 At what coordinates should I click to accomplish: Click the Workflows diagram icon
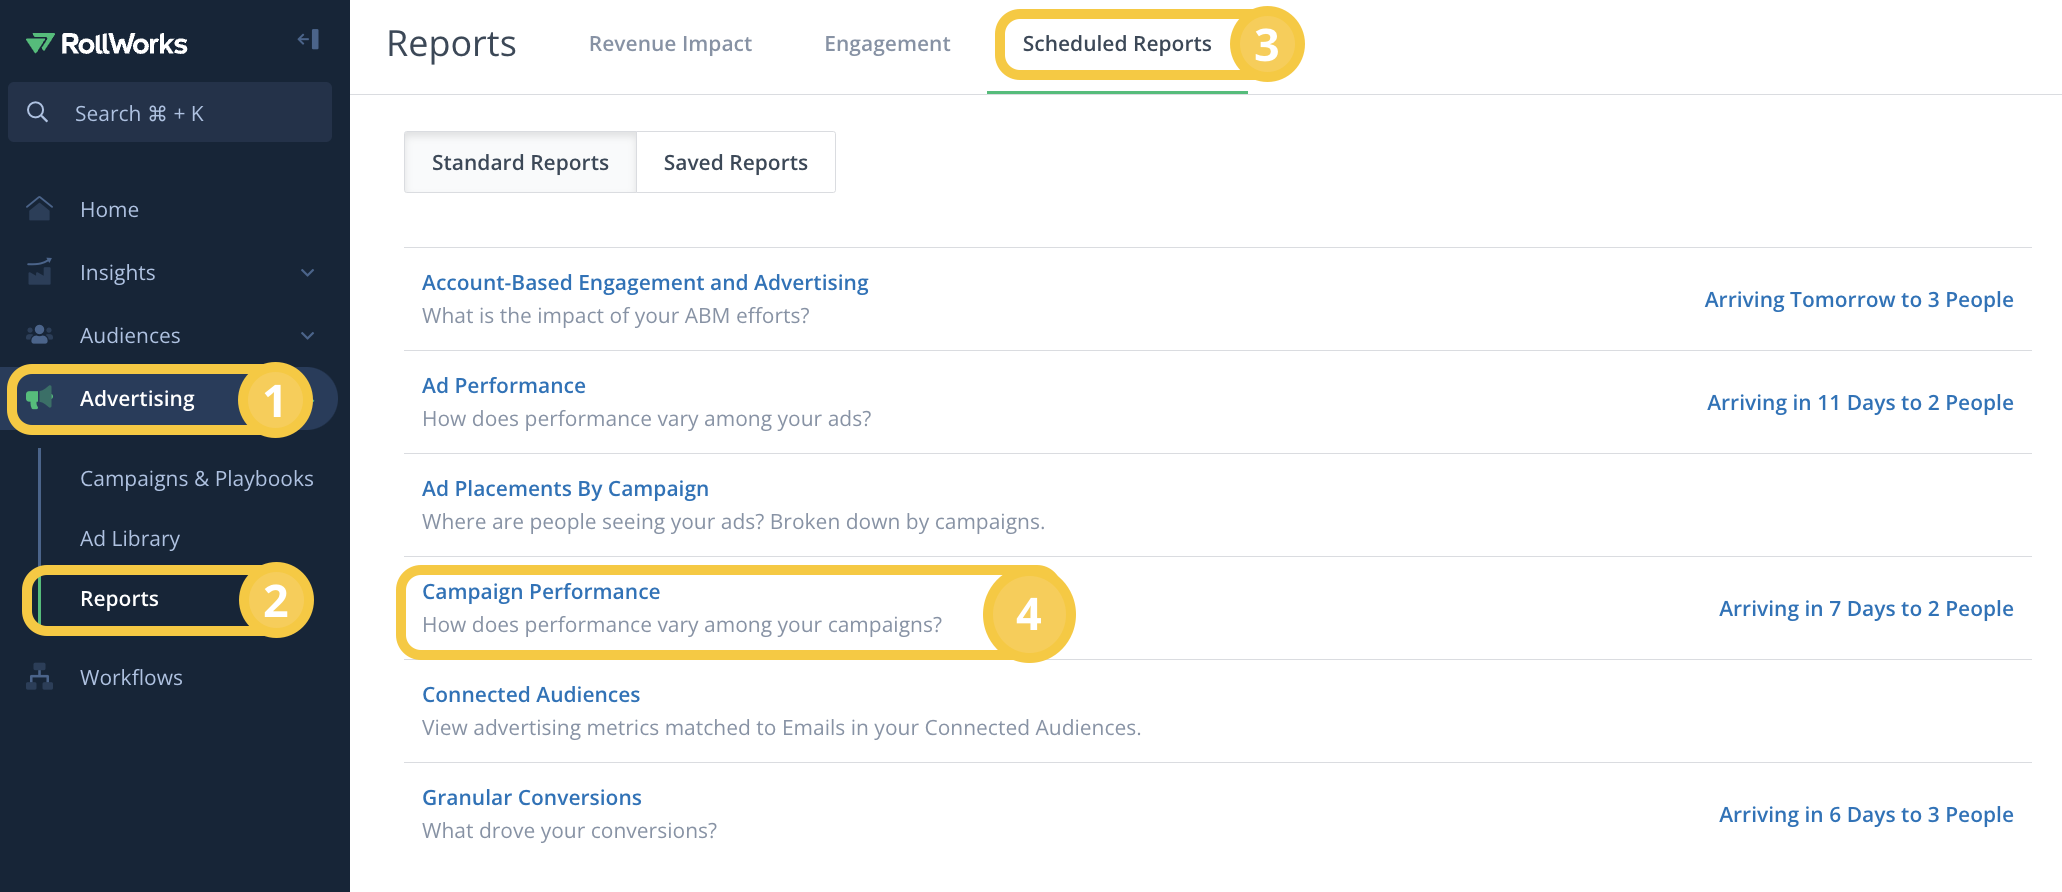[x=40, y=677]
